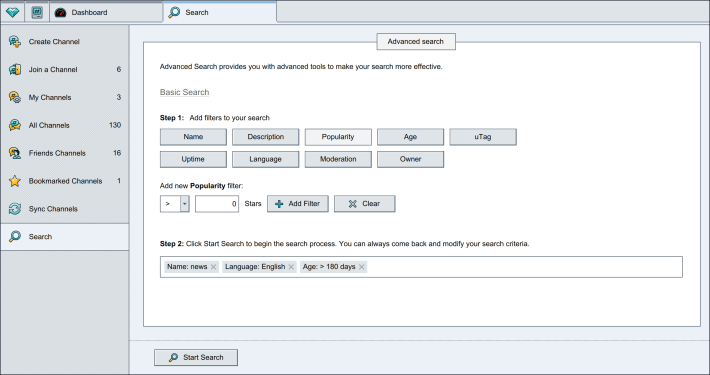710x375 pixels.
Task: Remove the 'Name: news' filter tag
Action: pos(213,267)
